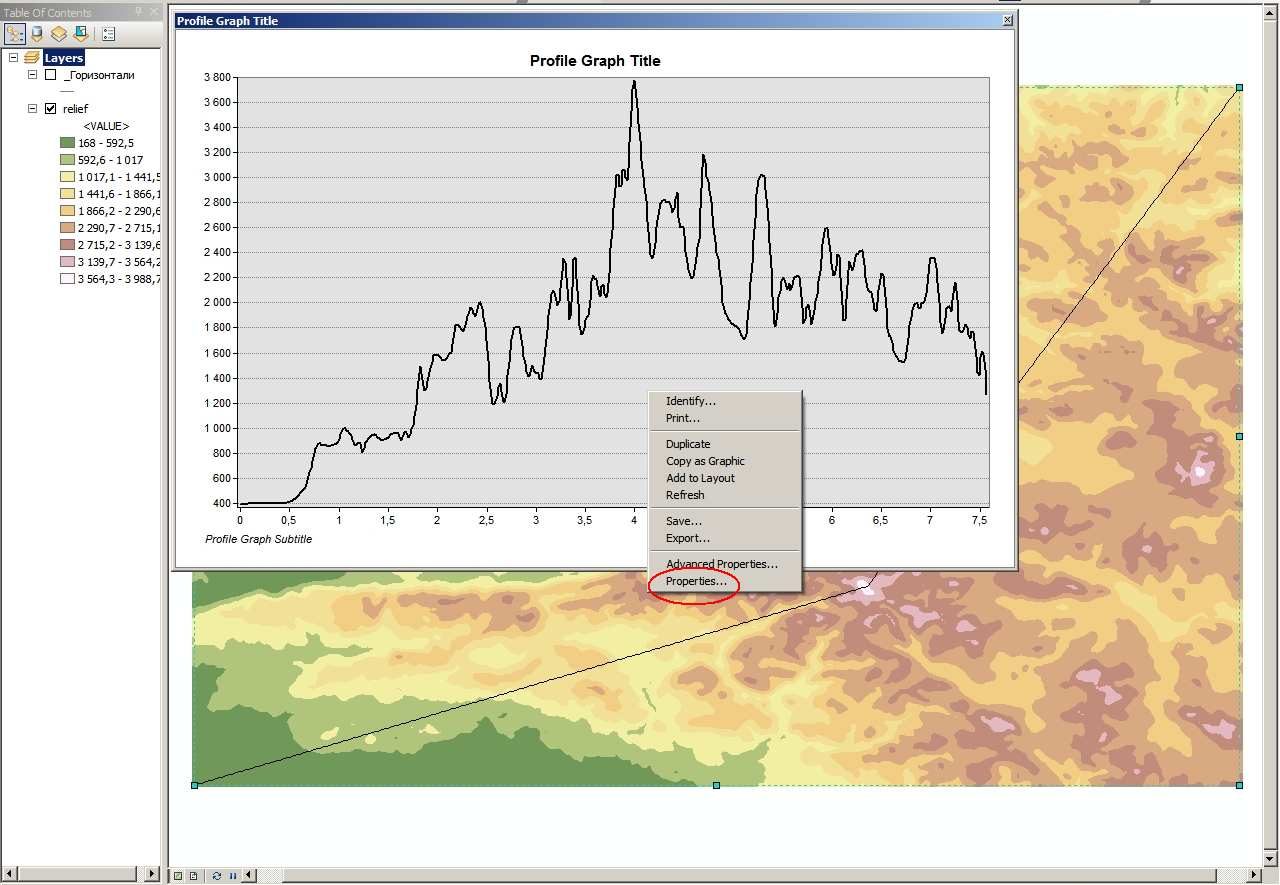Image resolution: width=1280 pixels, height=885 pixels.
Task: Uncheck the relief layer checkbox
Action: tap(51, 108)
